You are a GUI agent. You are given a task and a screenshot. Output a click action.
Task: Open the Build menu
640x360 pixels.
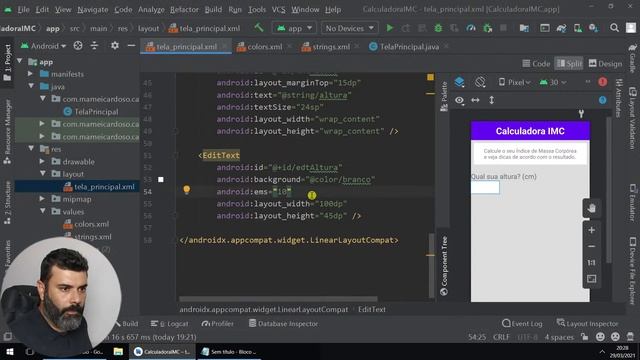pyautogui.click(x=213, y=9)
